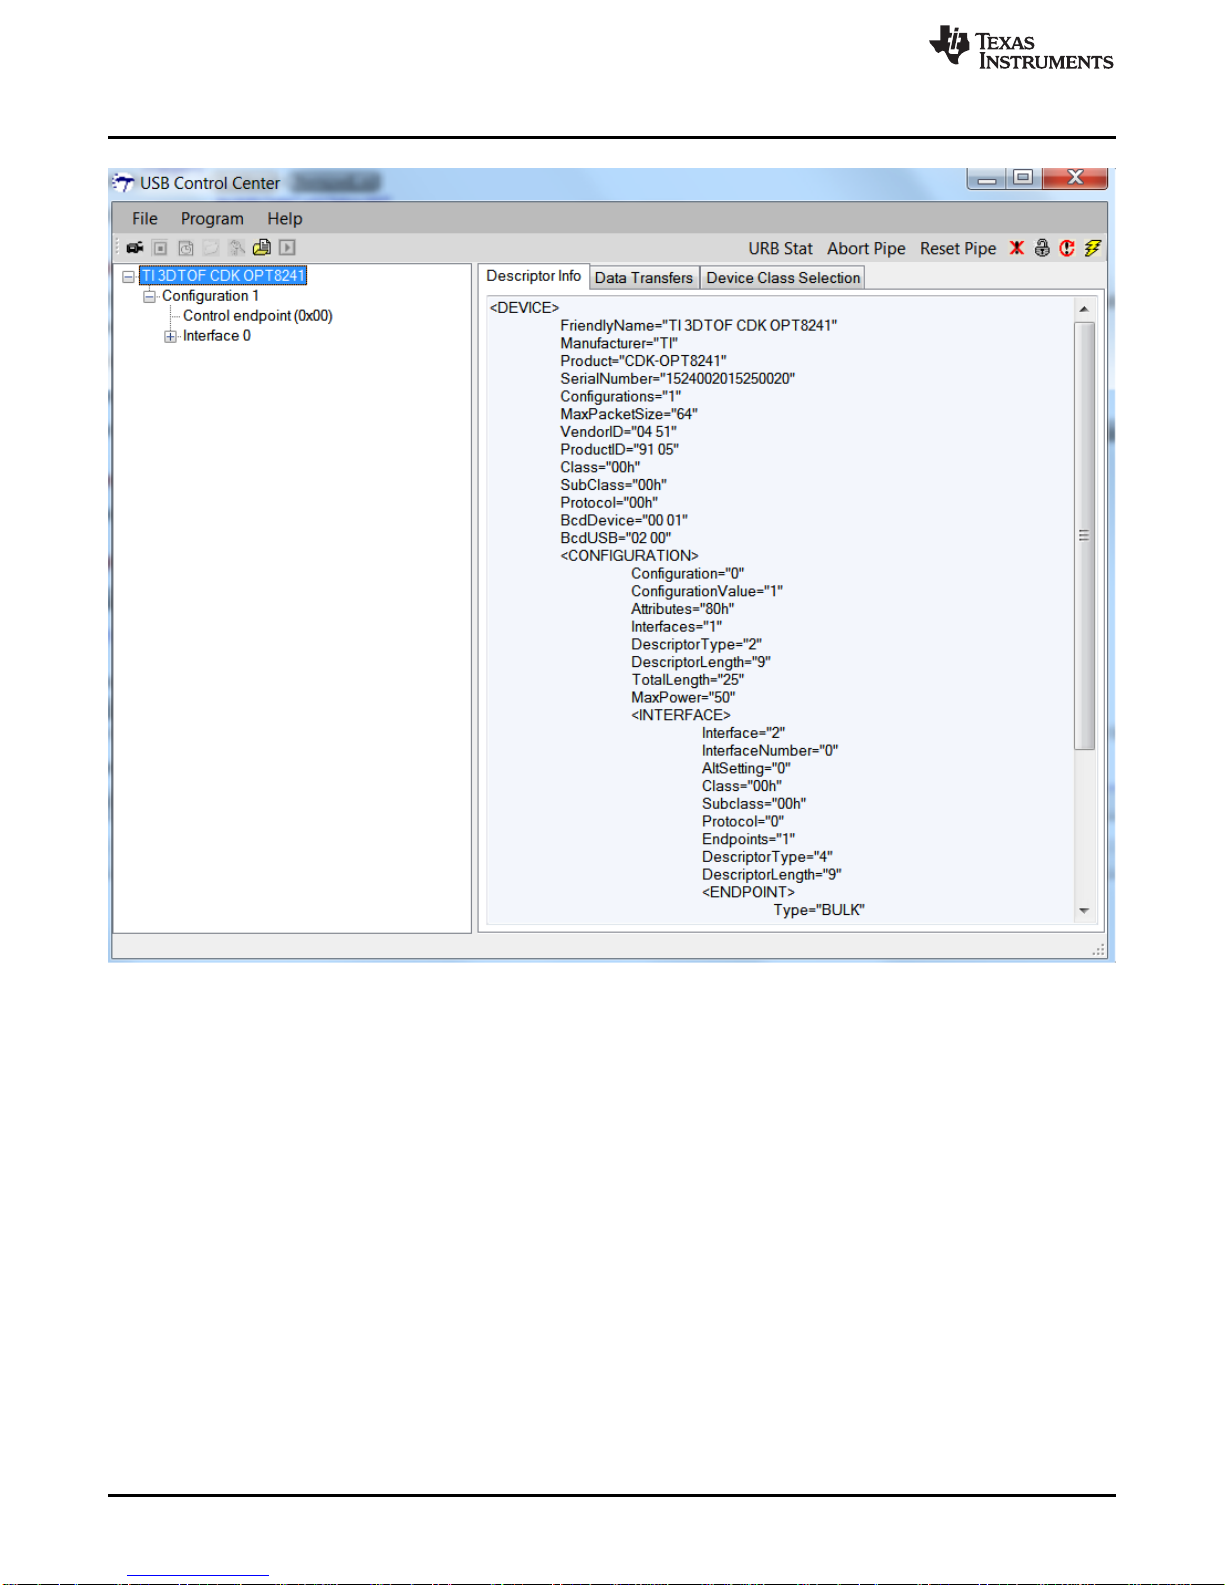Expand the Interface 0 tree node
This screenshot has width=1225, height=1585.
tap(170, 336)
